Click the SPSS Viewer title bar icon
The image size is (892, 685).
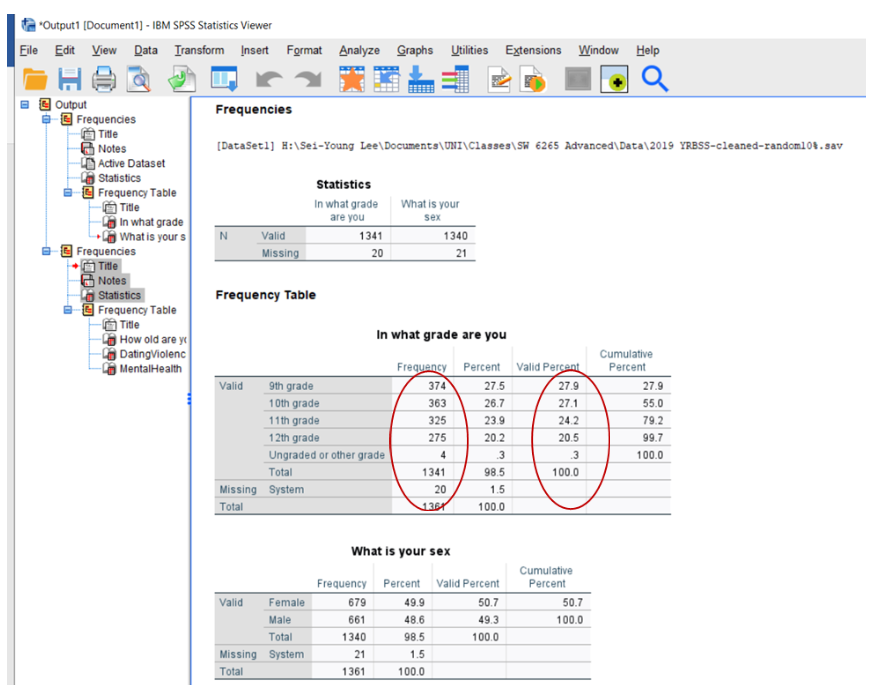[28, 24]
